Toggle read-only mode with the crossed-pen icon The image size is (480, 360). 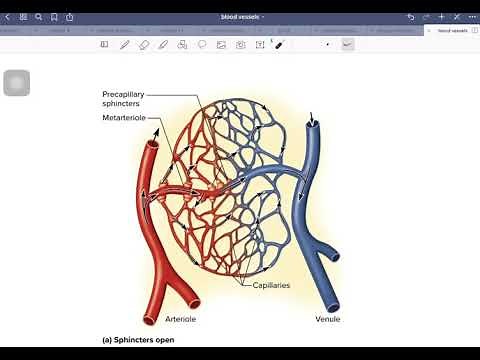click(x=457, y=17)
